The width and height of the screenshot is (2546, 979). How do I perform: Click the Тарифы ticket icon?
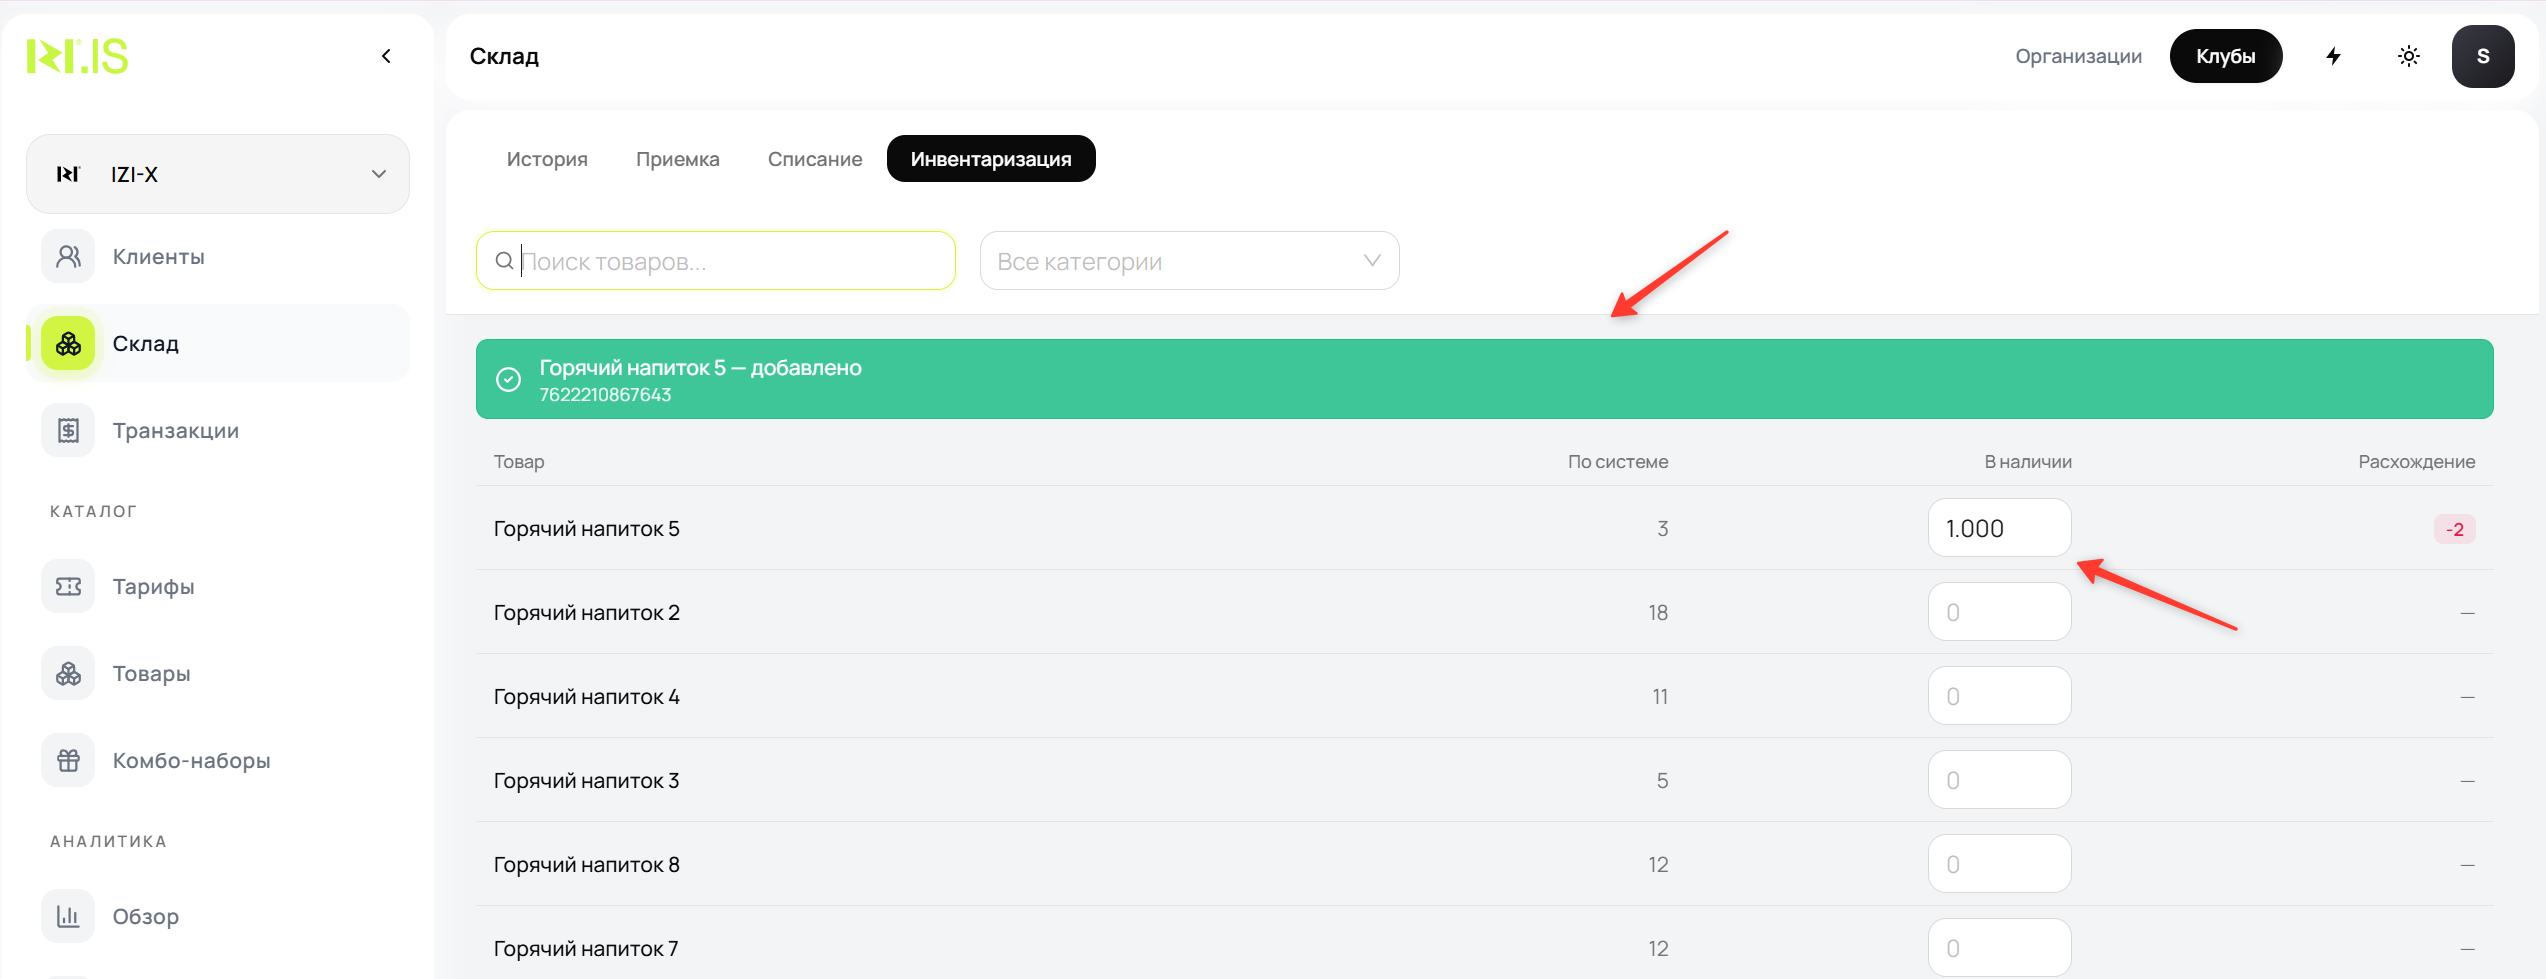pyautogui.click(x=68, y=587)
